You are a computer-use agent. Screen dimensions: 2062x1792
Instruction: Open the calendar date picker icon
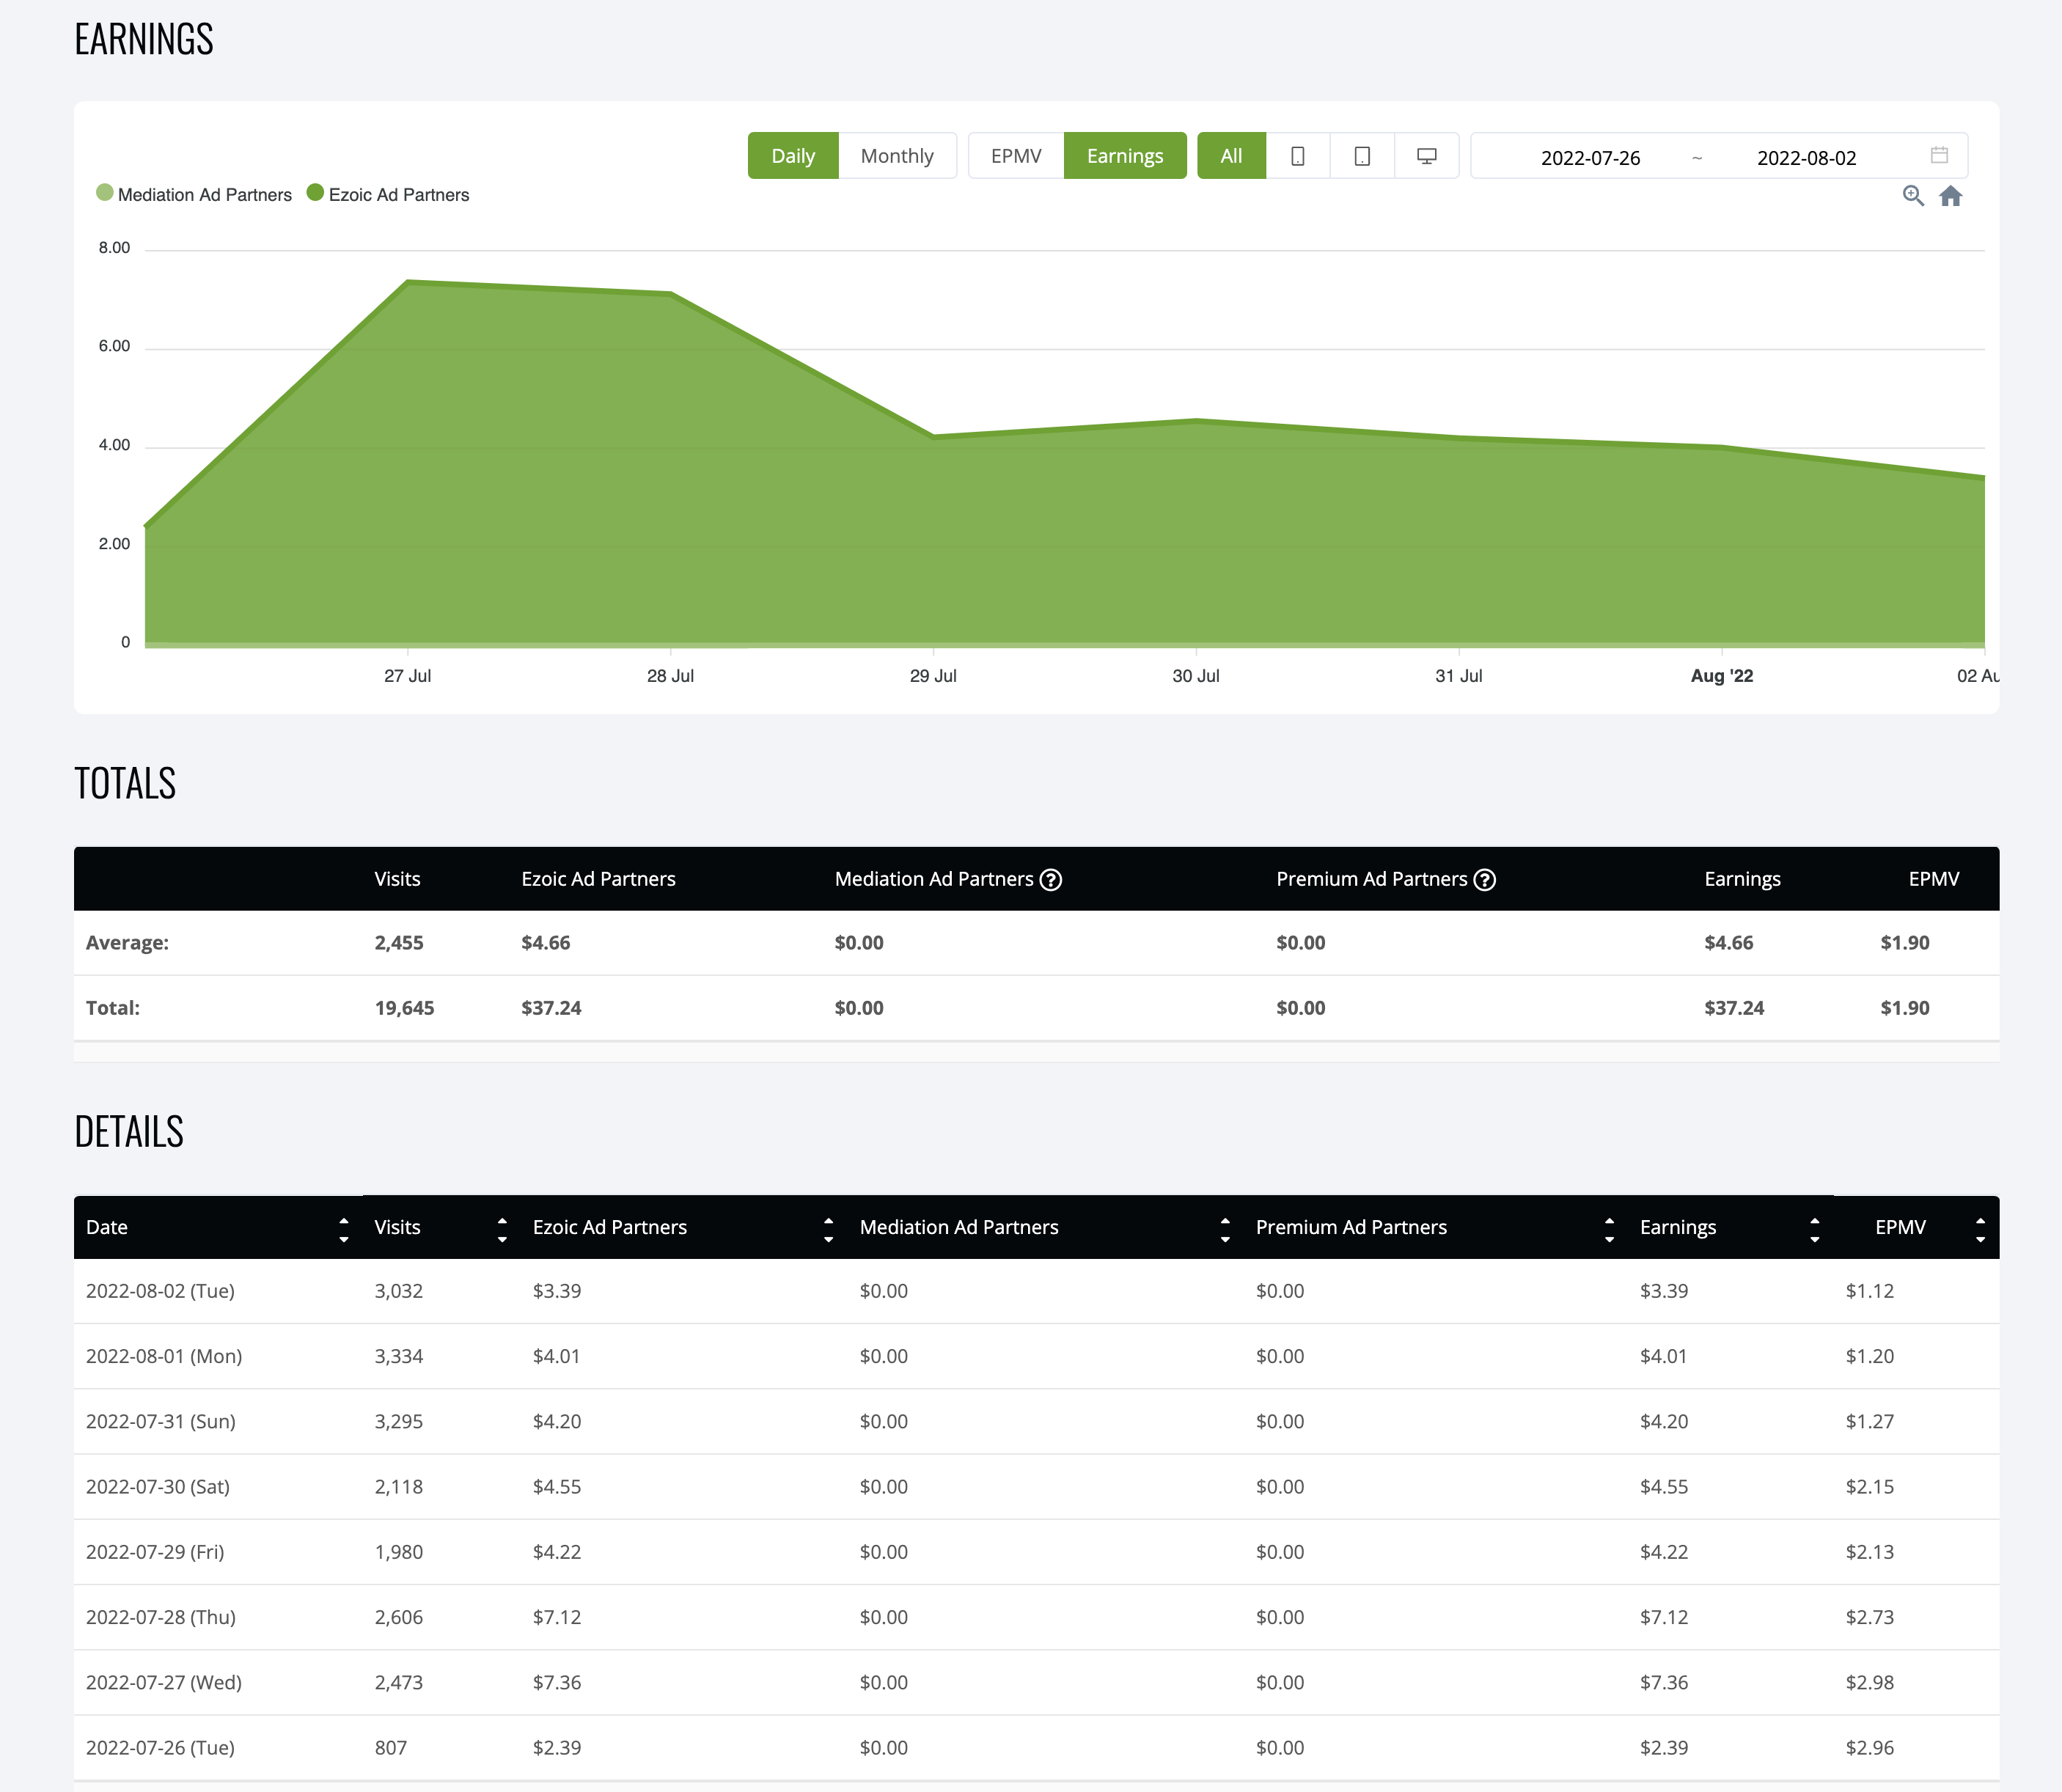pyautogui.click(x=1939, y=155)
